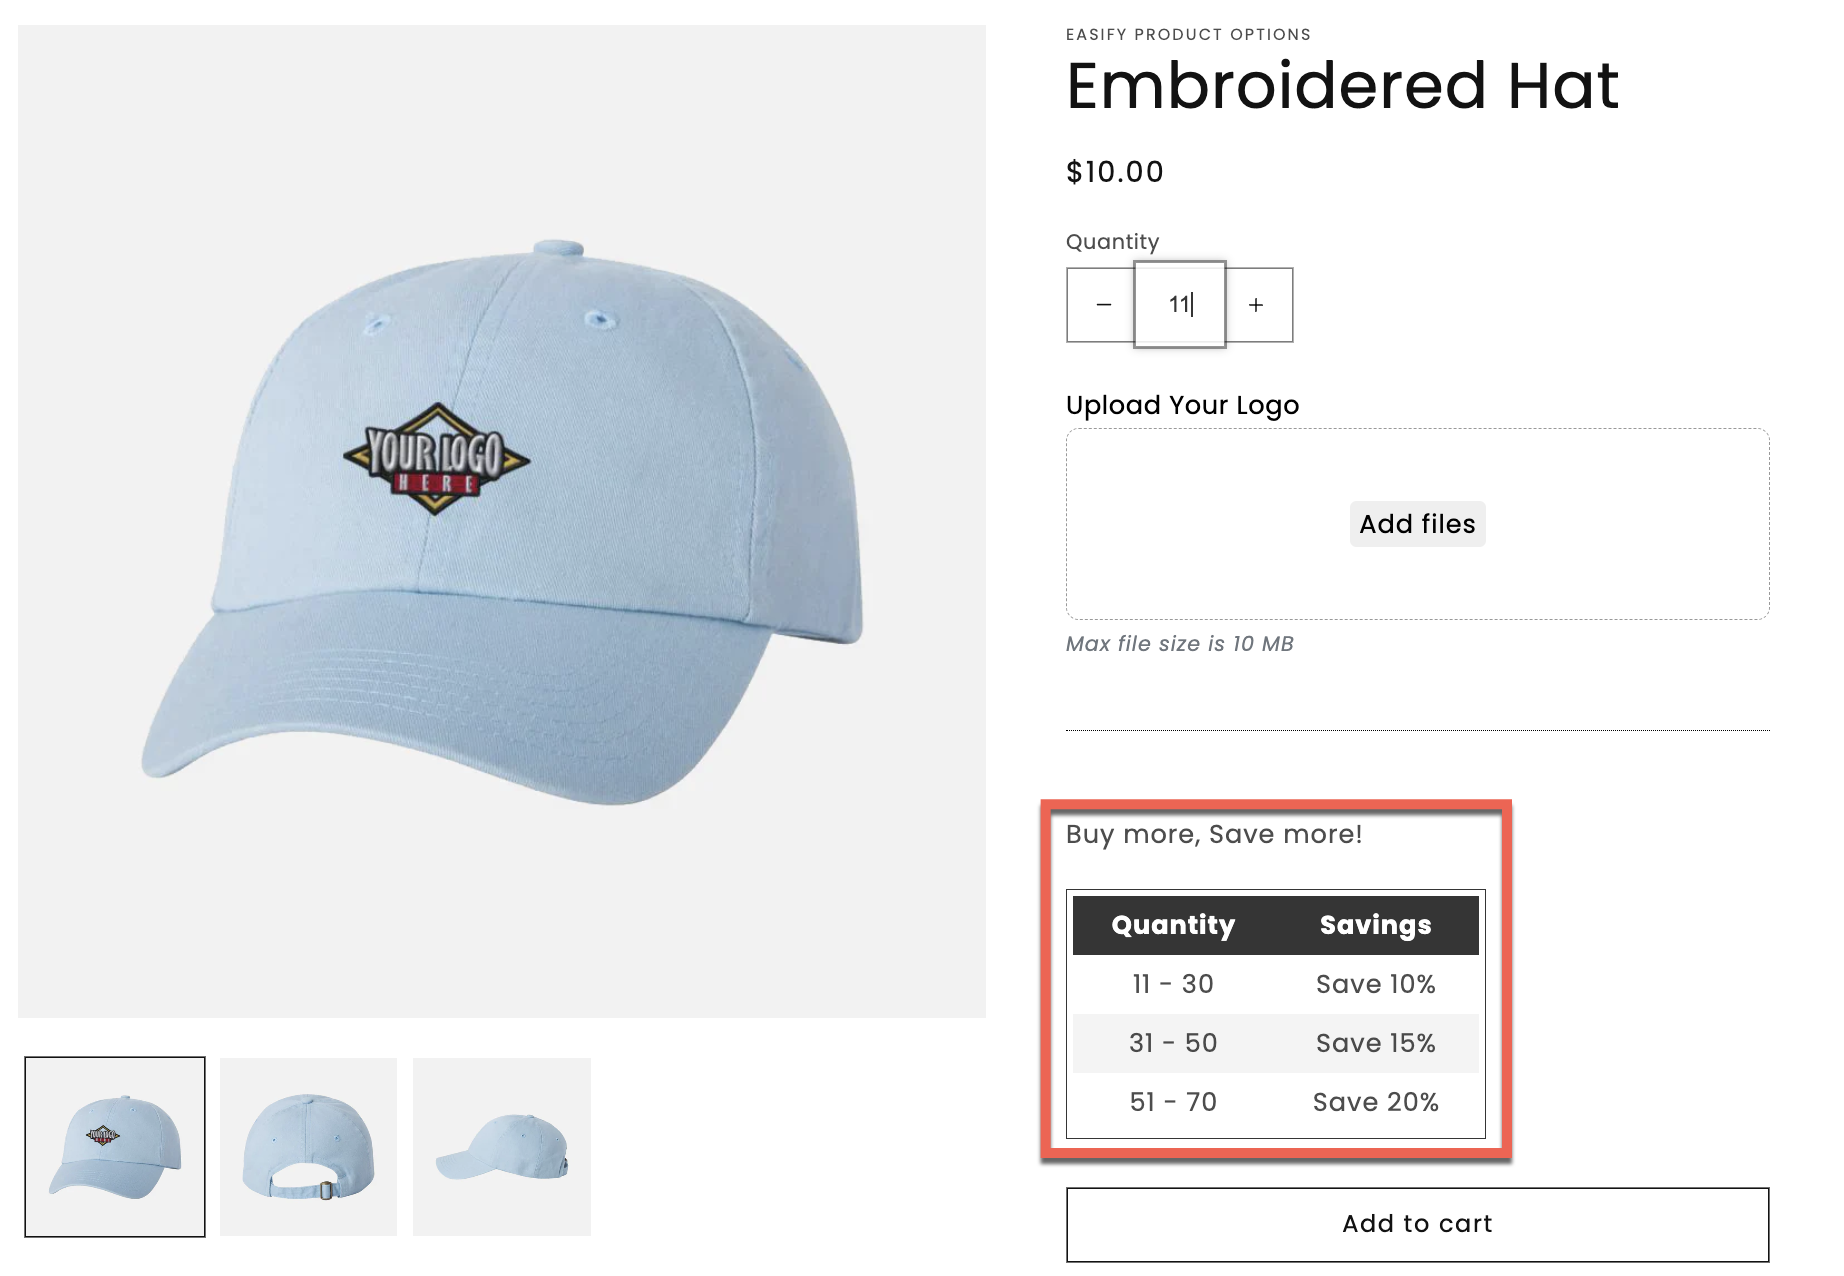
Task: Click the 31 - 50 quantity tier row
Action: (1276, 1043)
